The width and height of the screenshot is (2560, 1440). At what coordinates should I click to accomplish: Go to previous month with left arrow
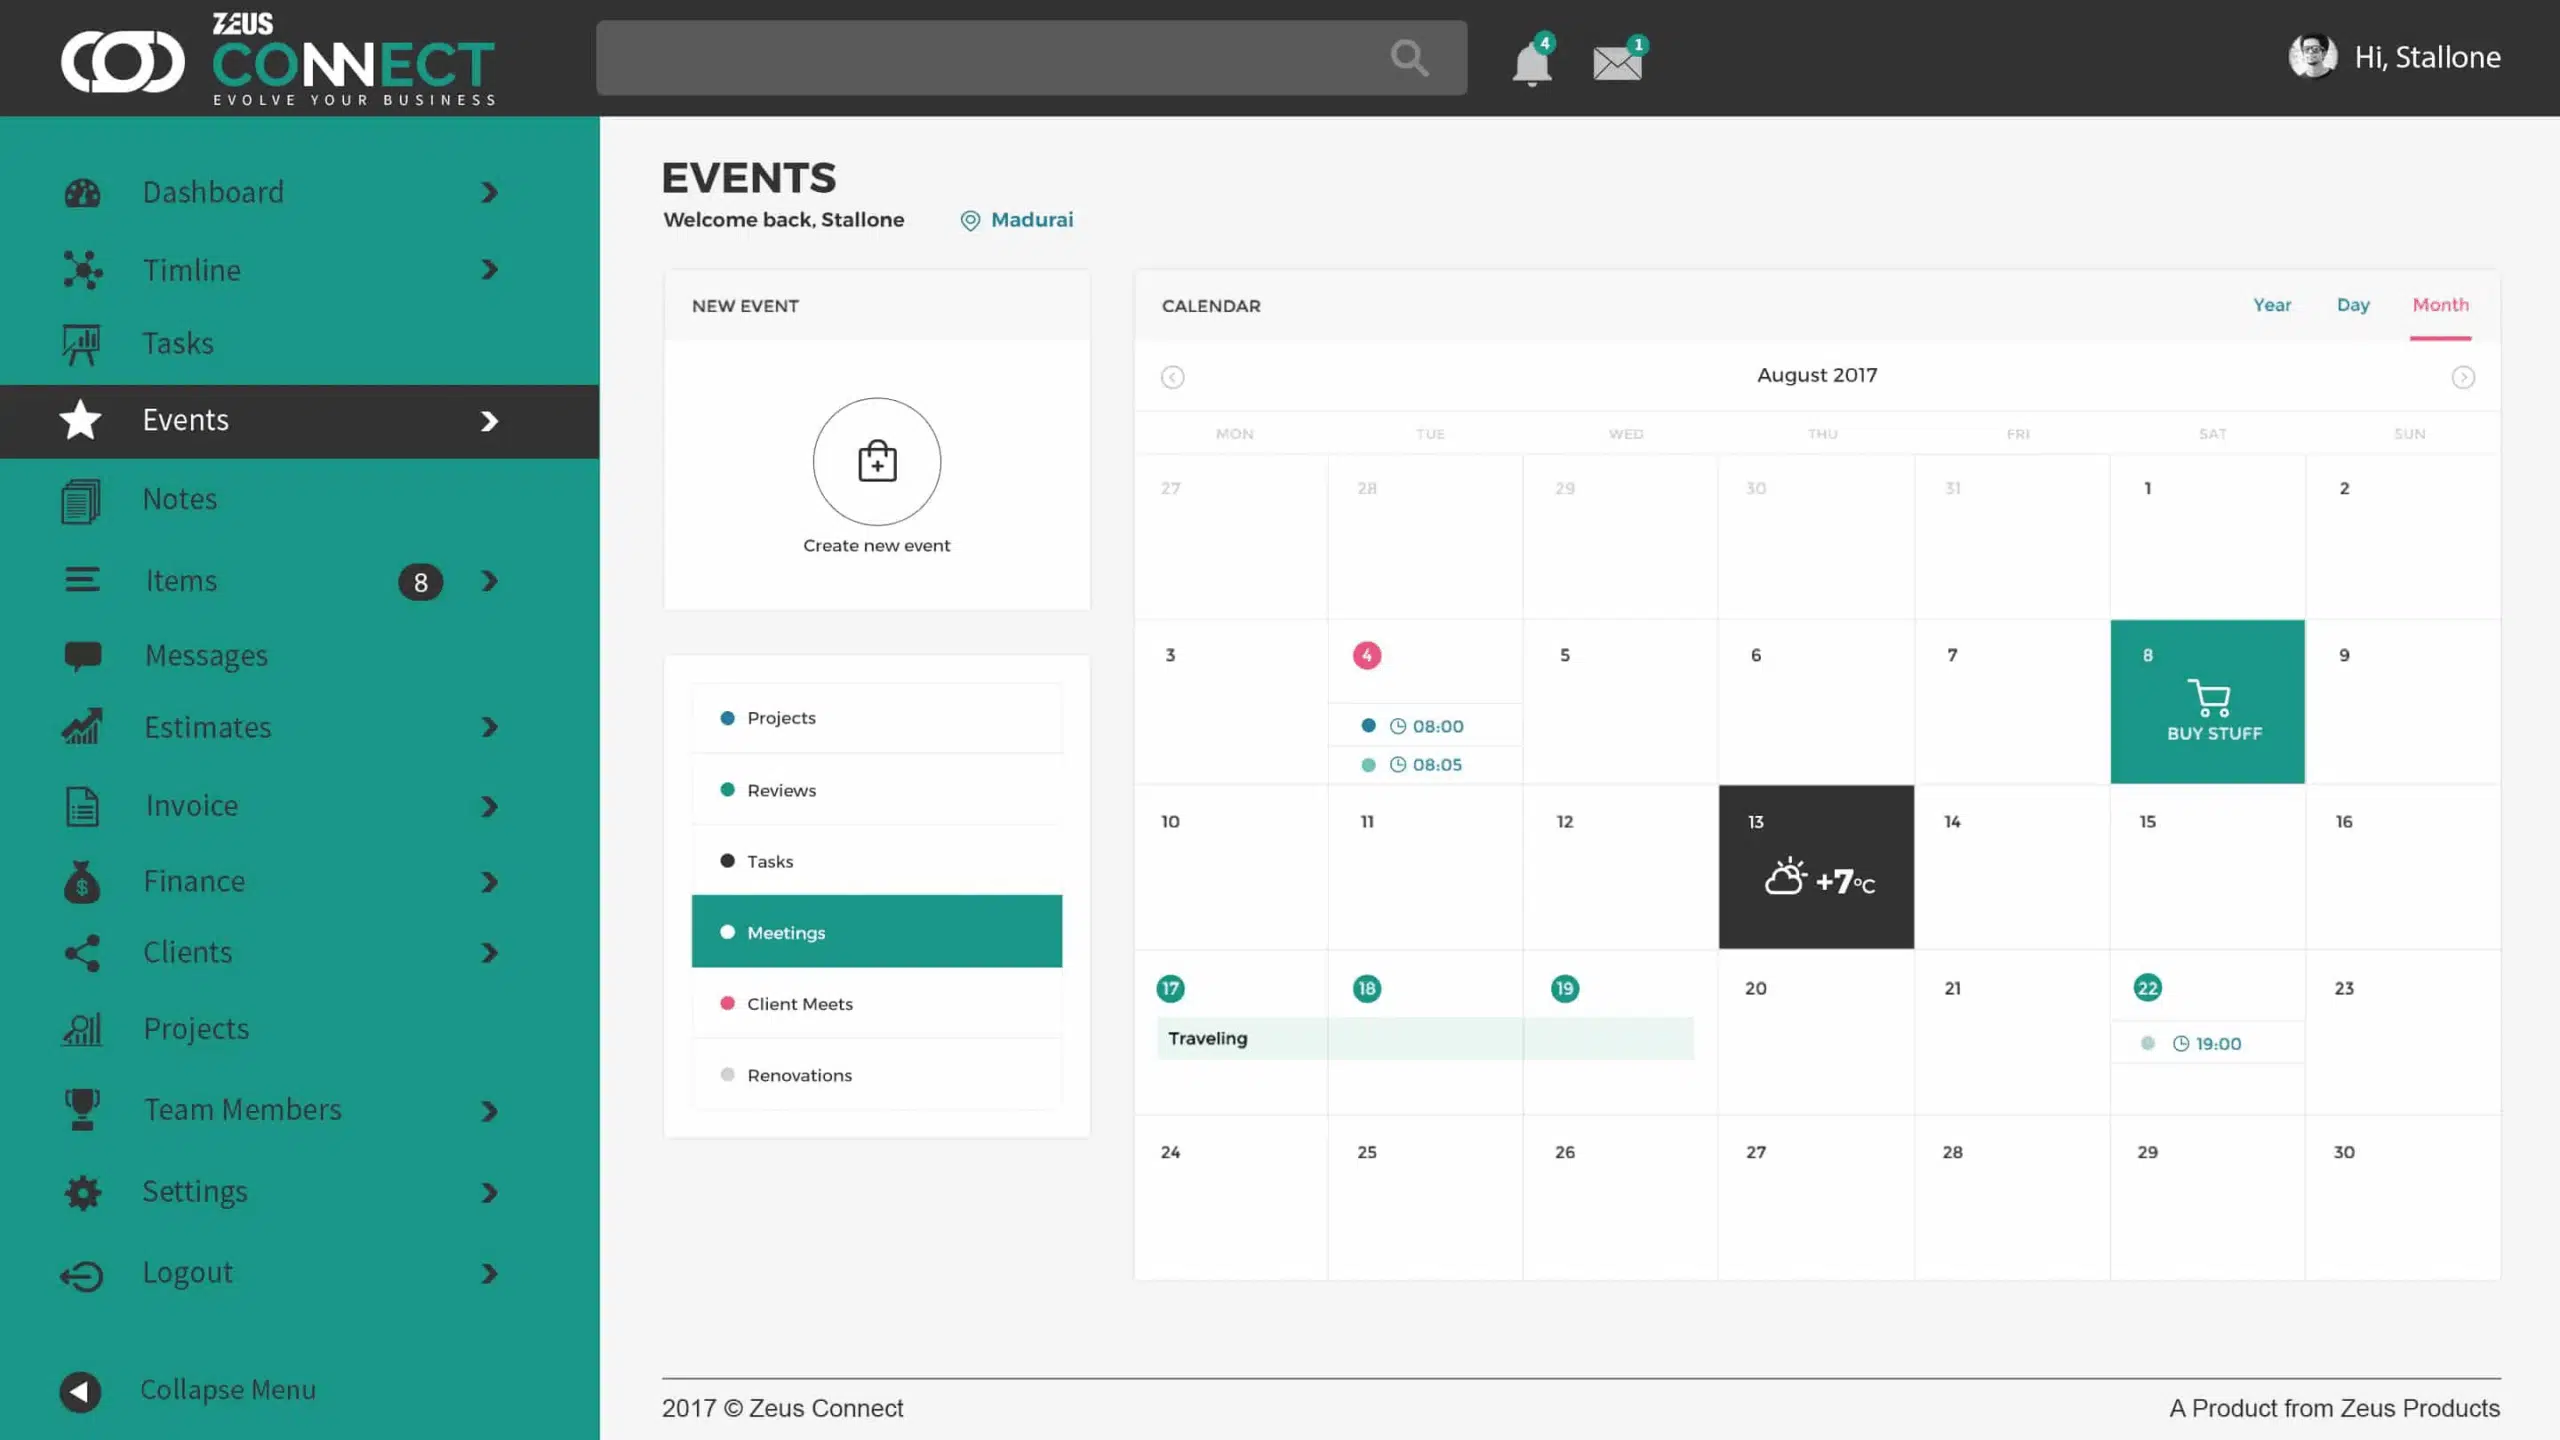coord(1171,377)
